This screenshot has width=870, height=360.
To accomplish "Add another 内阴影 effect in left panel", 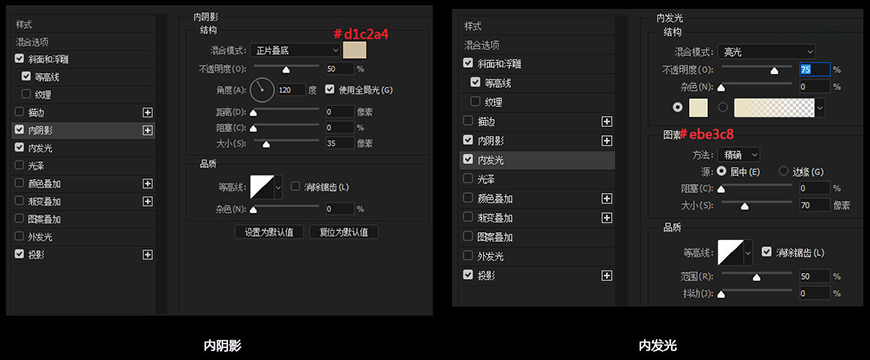I will pos(148,130).
